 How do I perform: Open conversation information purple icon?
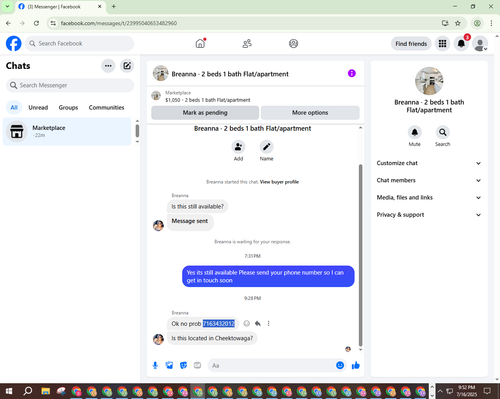click(352, 73)
